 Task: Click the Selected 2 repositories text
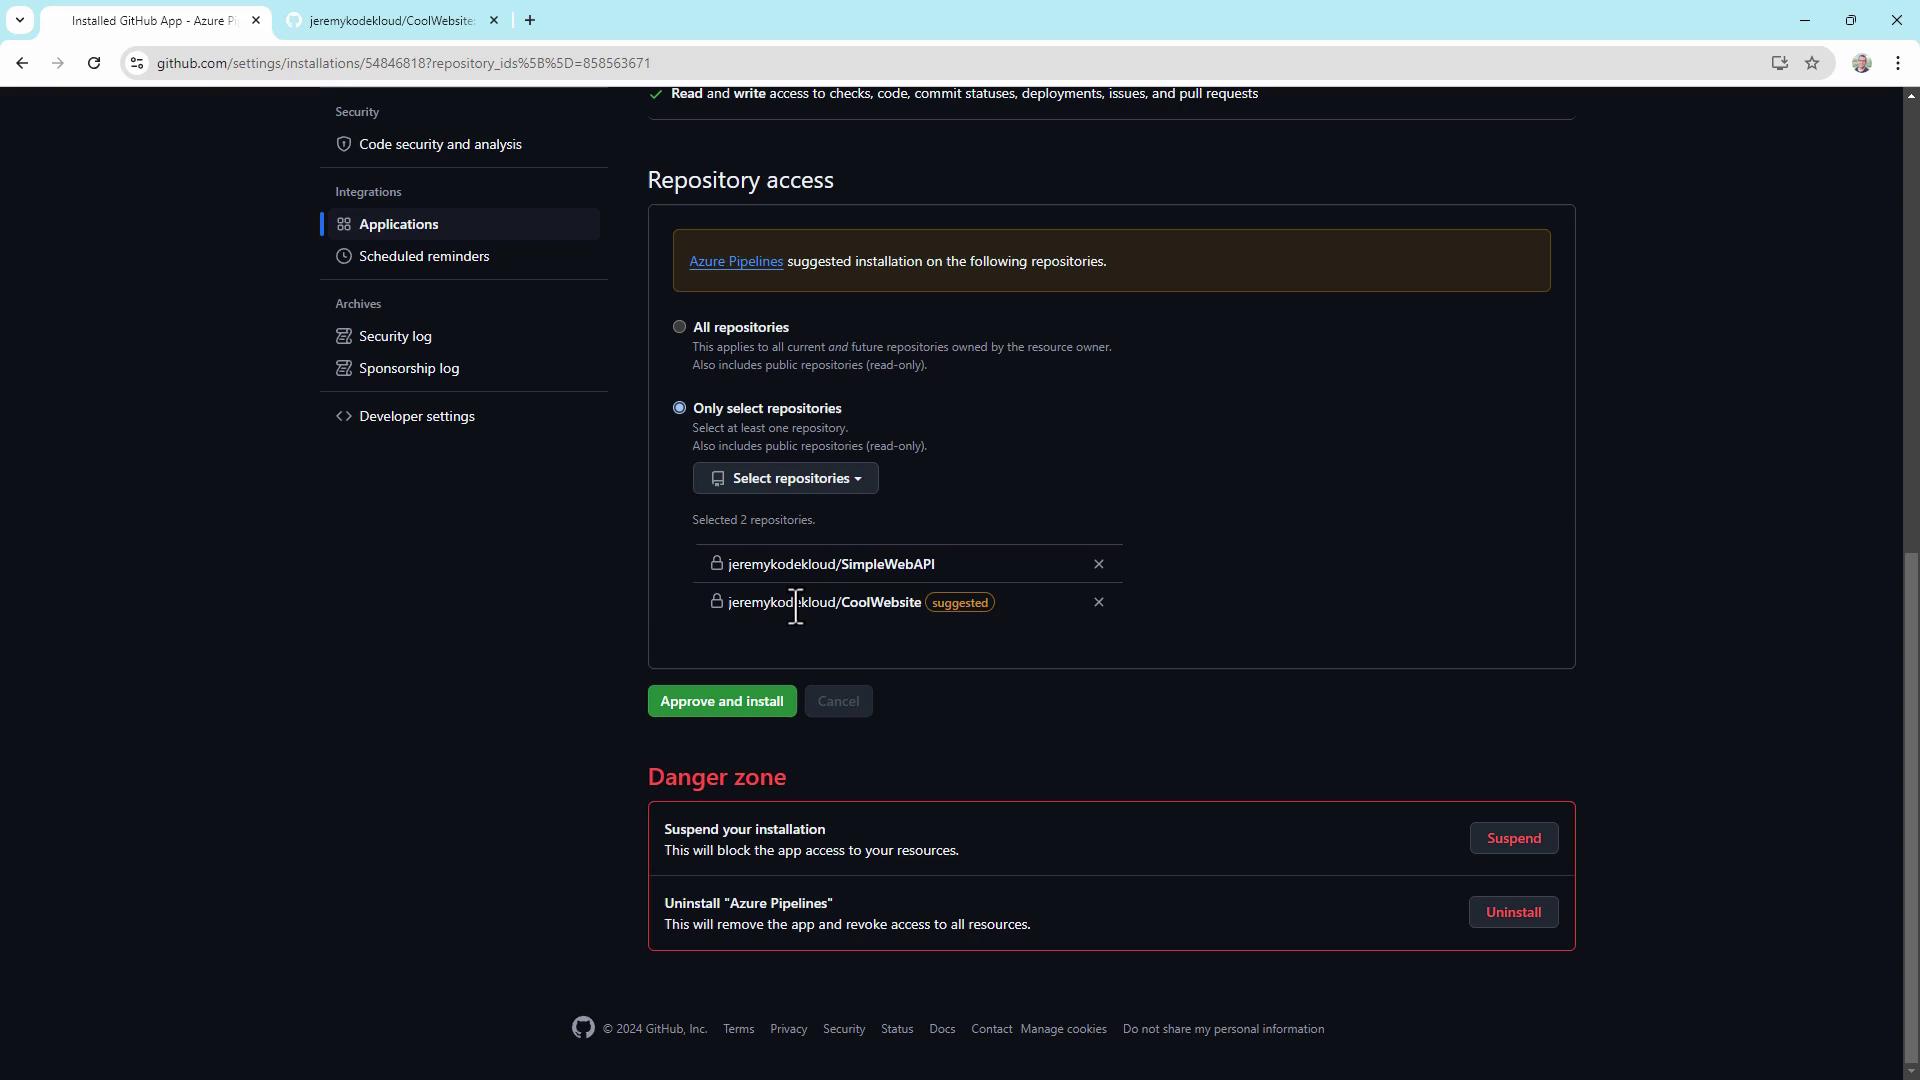point(753,520)
